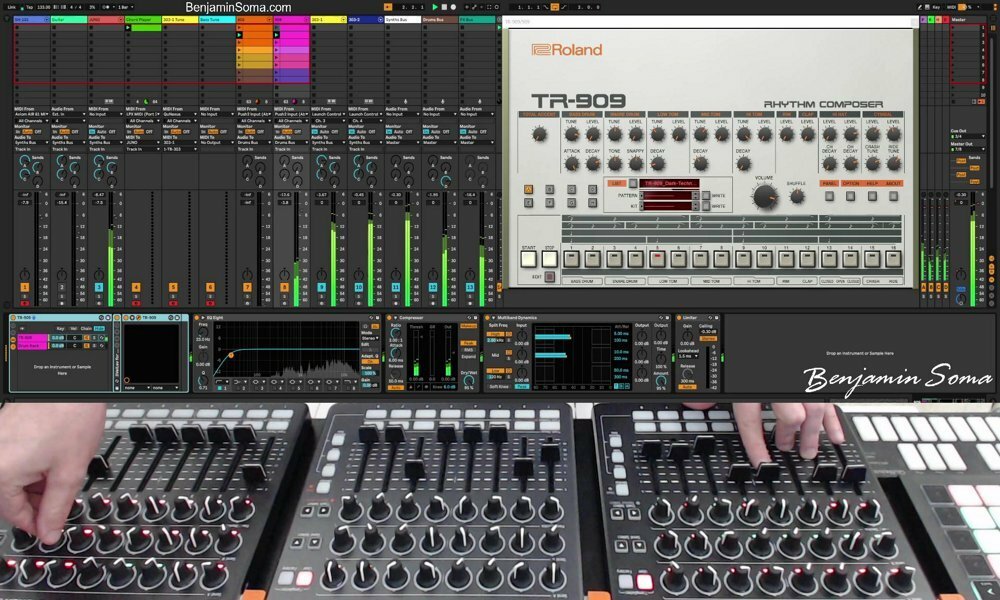Image resolution: width=1000 pixels, height=600 pixels.
Task: Select the SNARE DRUM instrument tab
Action: pyautogui.click(x=625, y=281)
